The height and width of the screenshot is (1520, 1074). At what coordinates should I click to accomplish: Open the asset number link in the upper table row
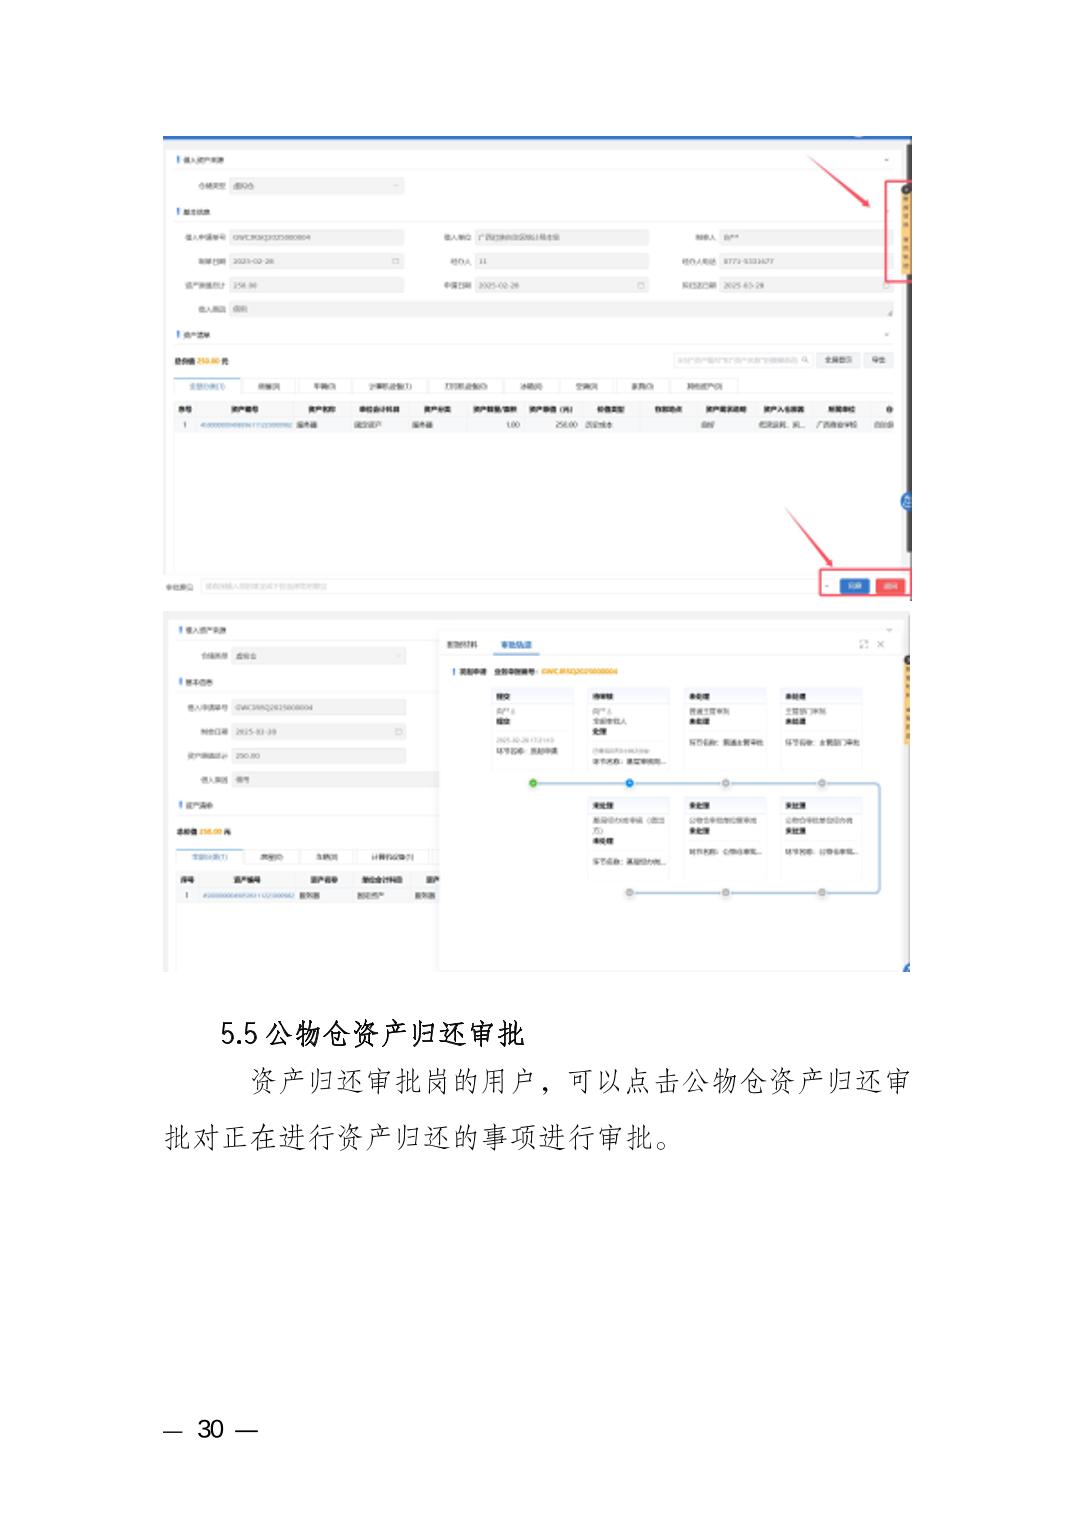click(x=246, y=425)
